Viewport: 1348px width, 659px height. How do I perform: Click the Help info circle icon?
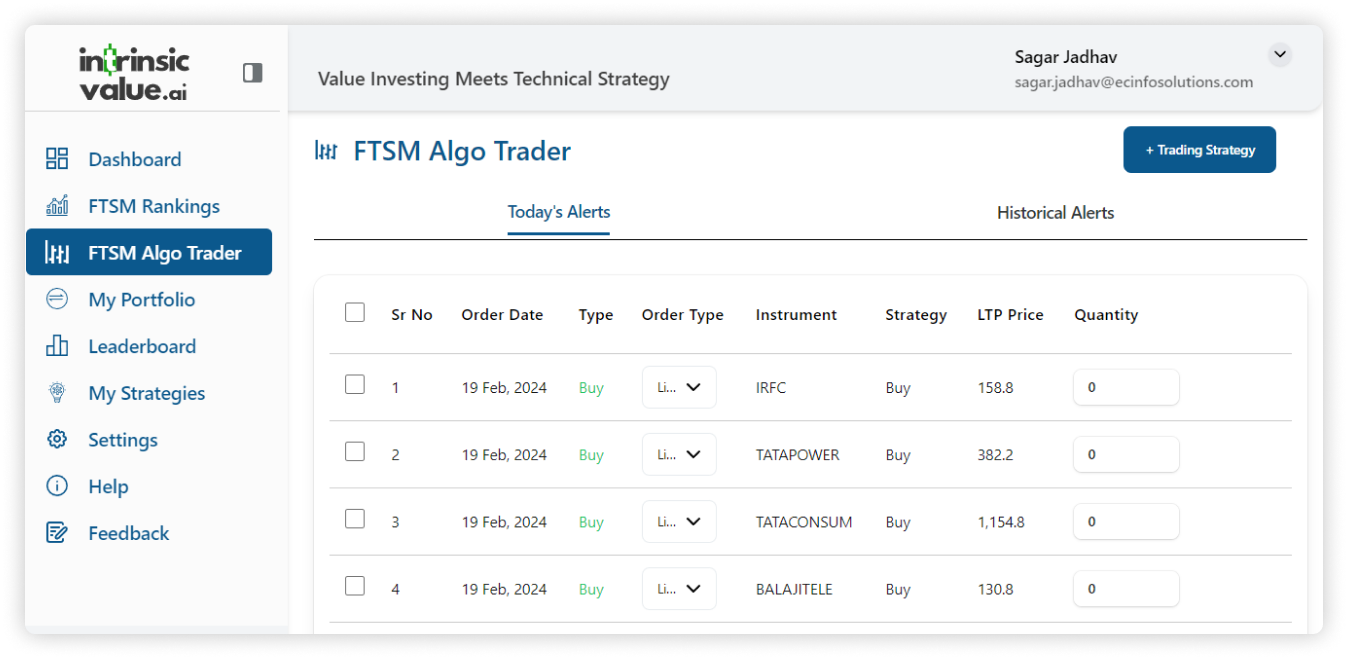(x=57, y=487)
